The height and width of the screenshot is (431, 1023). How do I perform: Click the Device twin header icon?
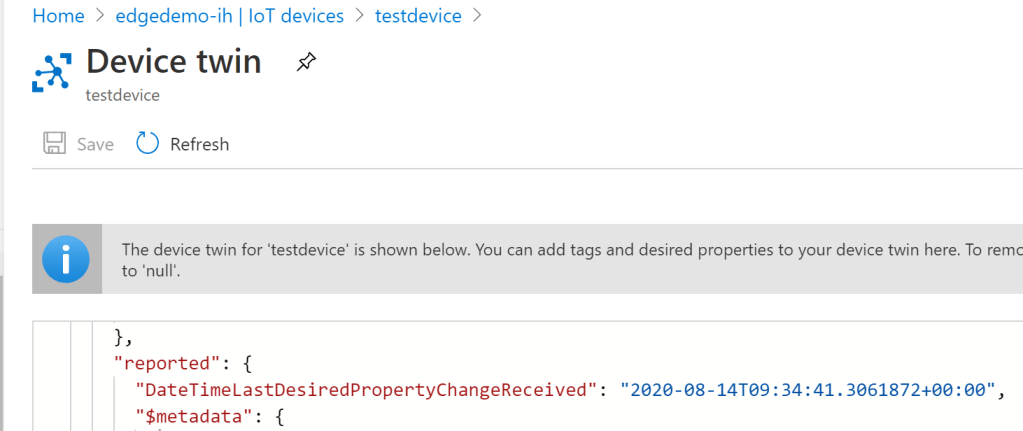[x=51, y=72]
